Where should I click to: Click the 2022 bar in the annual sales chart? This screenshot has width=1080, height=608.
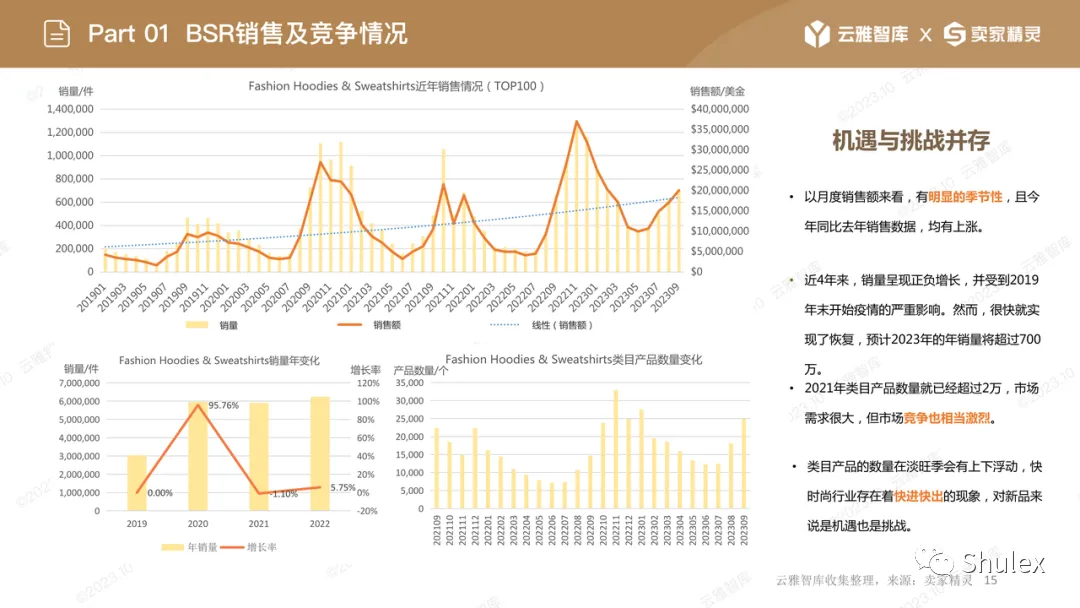point(320,454)
